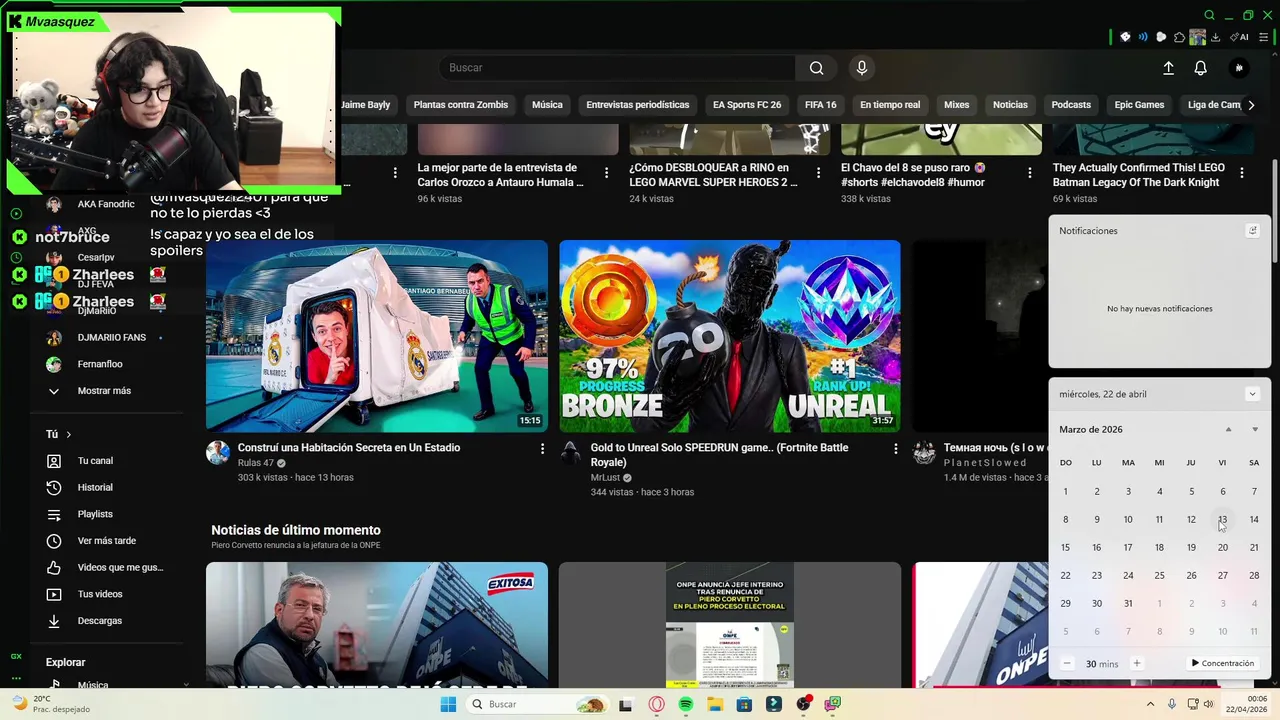The image size is (1280, 720).
Task: Select March 13 in the calendar
Action: (1222, 519)
